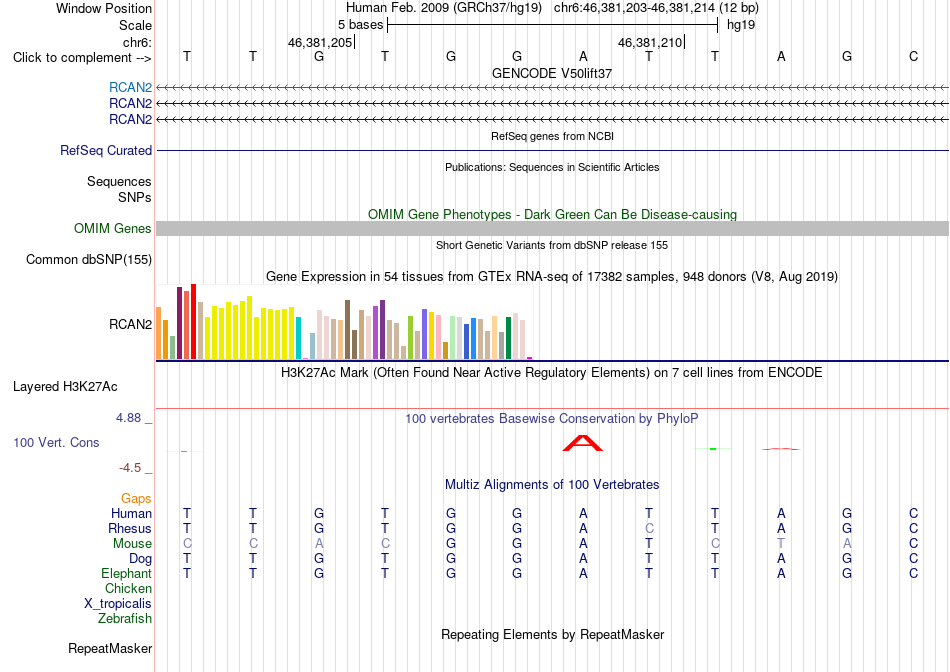Select the Zebrafish species label

coord(125,619)
